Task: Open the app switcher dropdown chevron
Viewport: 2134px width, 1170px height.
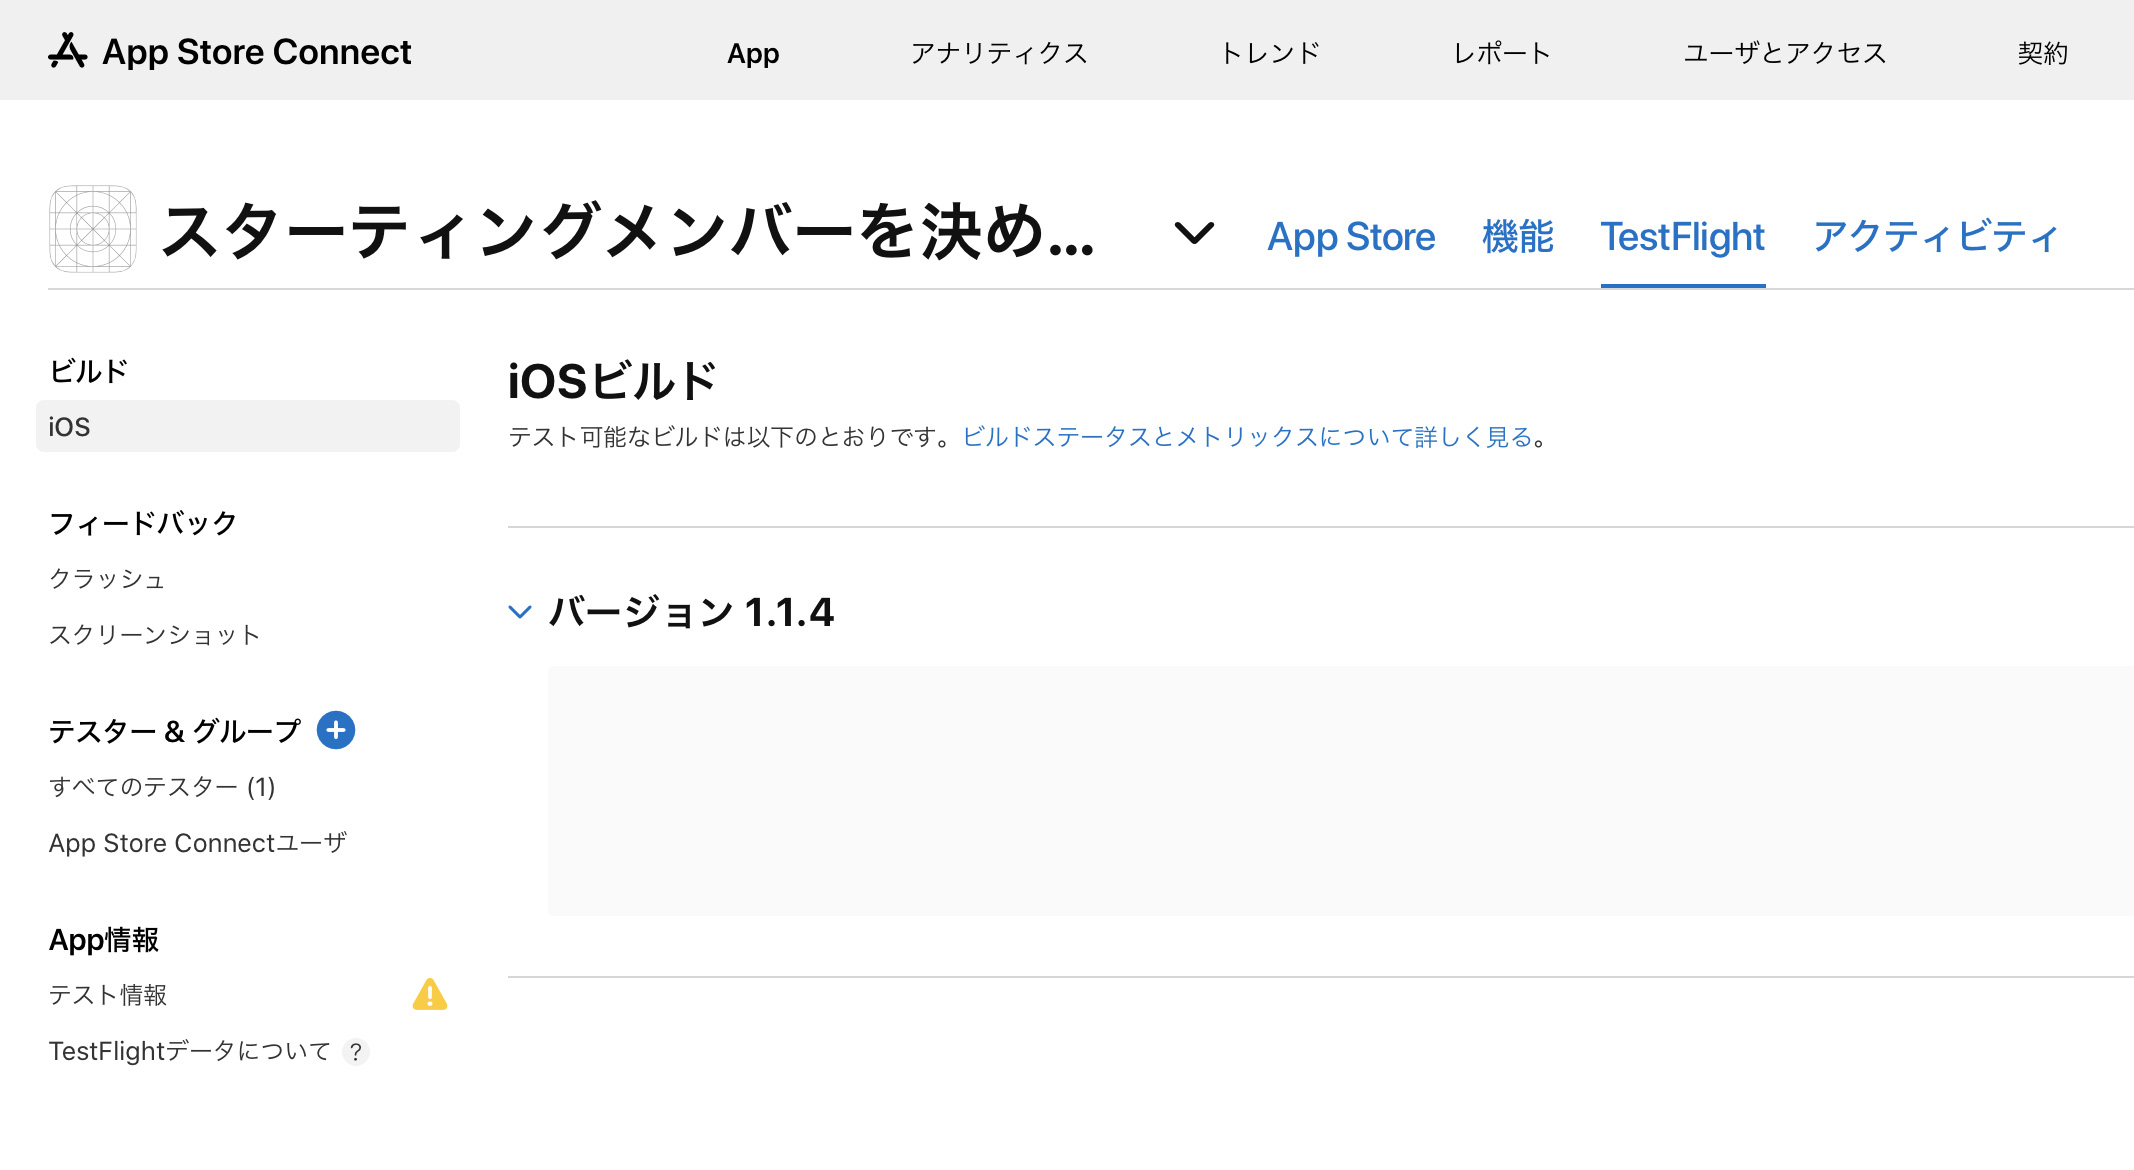Action: 1194,233
